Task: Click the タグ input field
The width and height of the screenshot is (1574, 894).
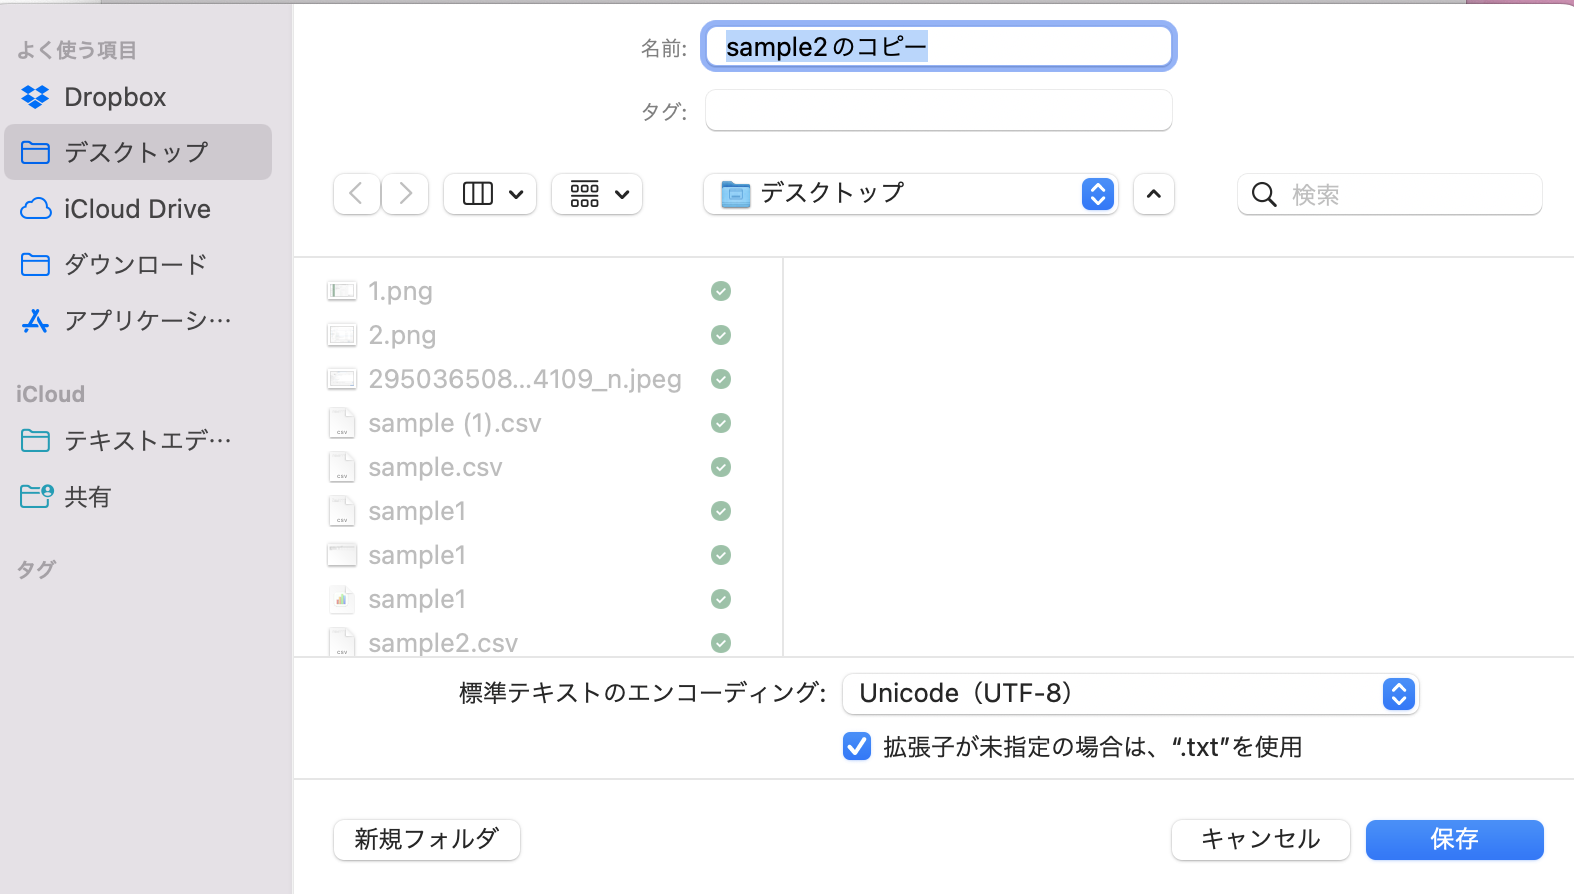Action: tap(938, 111)
